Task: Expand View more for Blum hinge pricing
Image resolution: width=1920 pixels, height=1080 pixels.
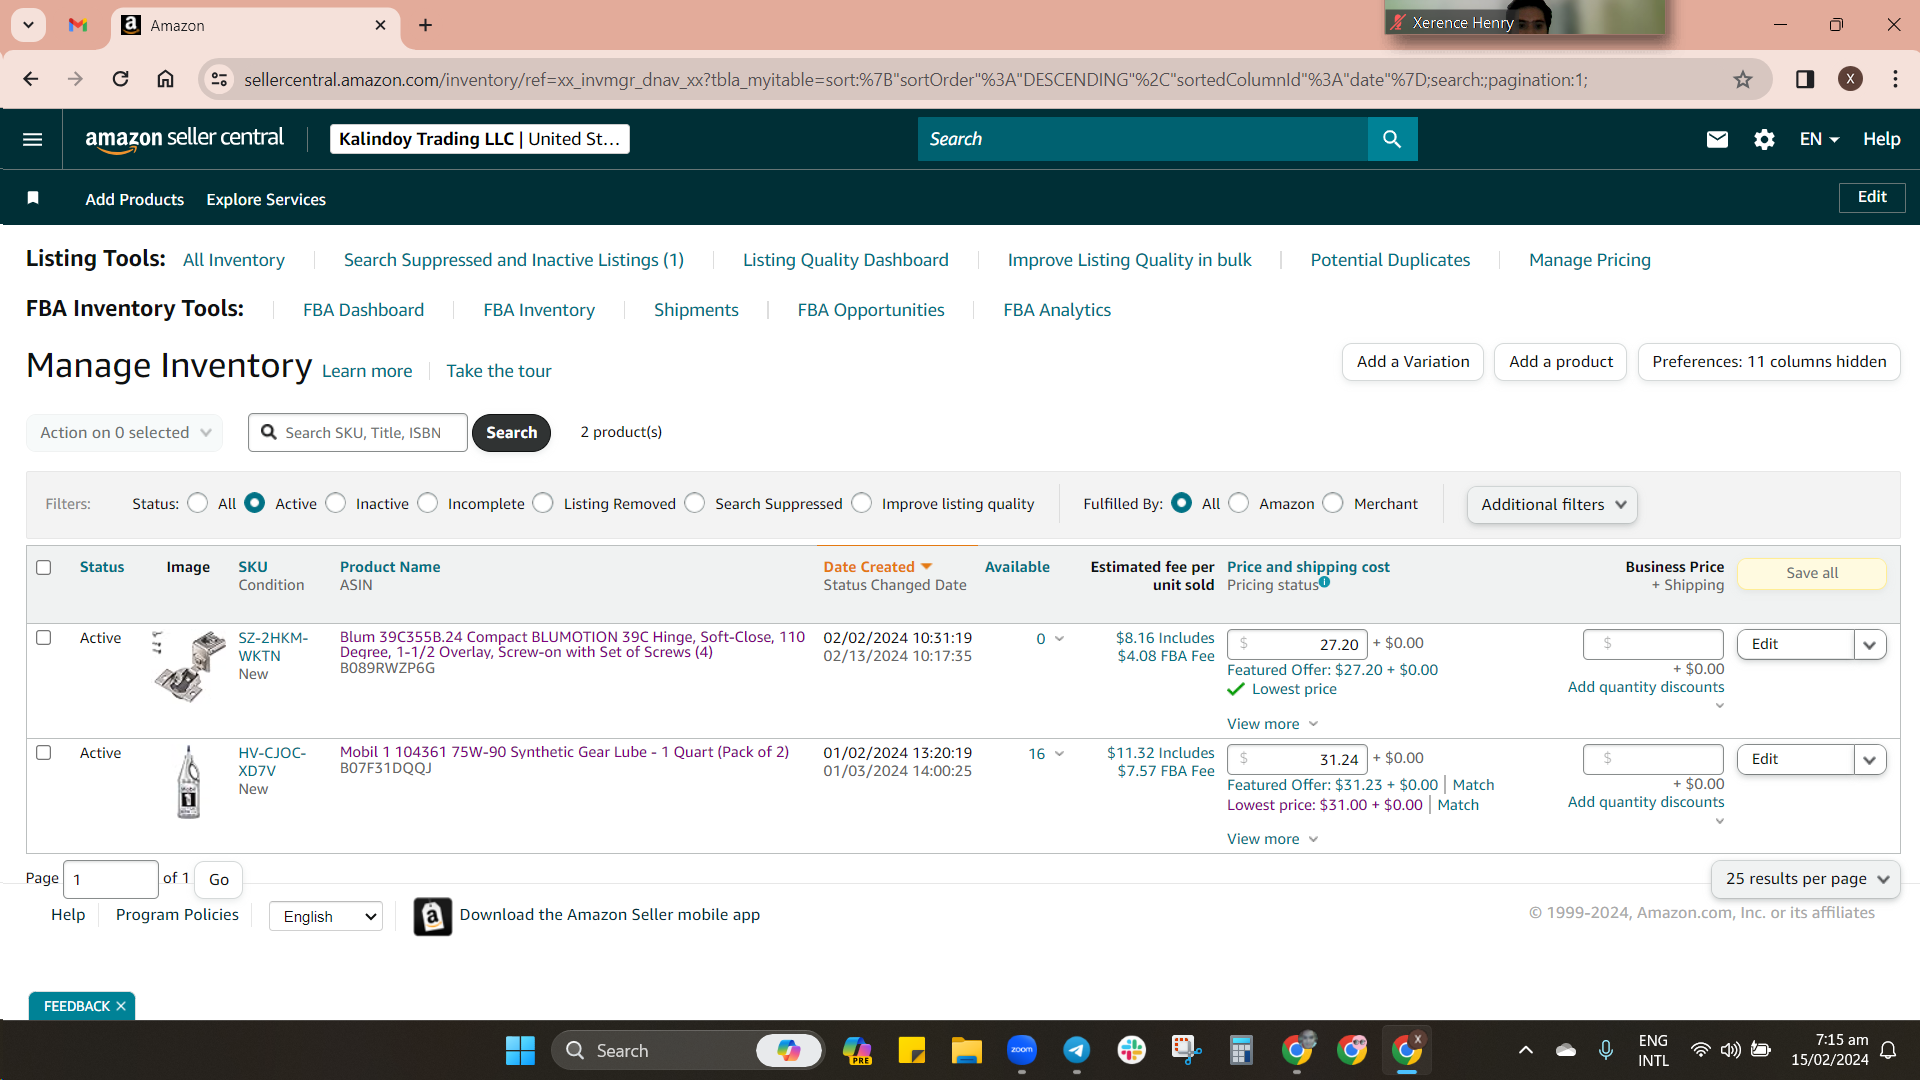Action: 1272,723
